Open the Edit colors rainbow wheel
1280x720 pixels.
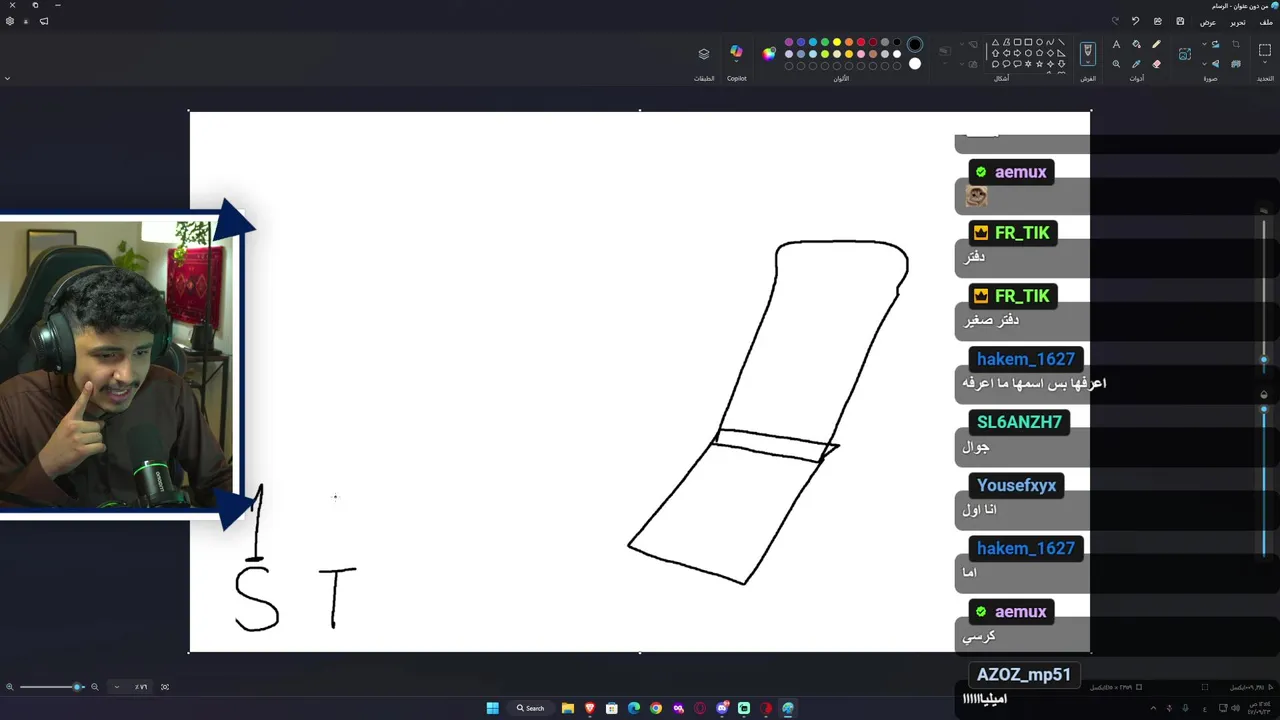tap(769, 54)
